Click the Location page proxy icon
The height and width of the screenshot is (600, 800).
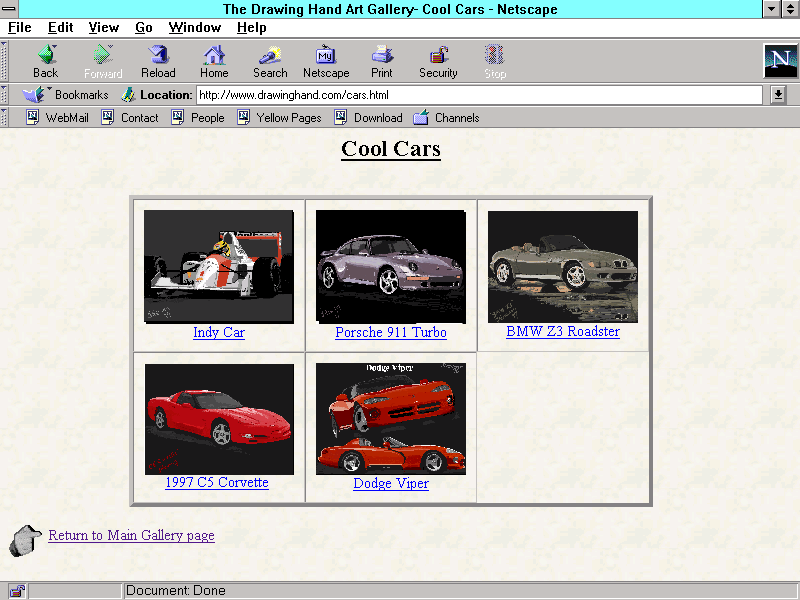pos(128,95)
